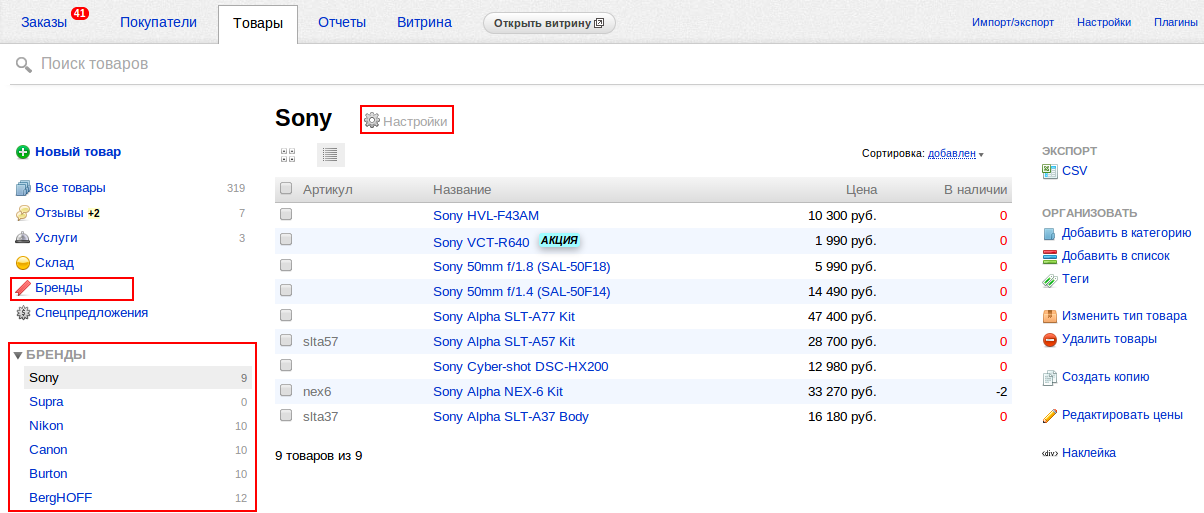This screenshot has height=513, width=1204.
Task: Click the search magnifier icon
Action: [24, 66]
